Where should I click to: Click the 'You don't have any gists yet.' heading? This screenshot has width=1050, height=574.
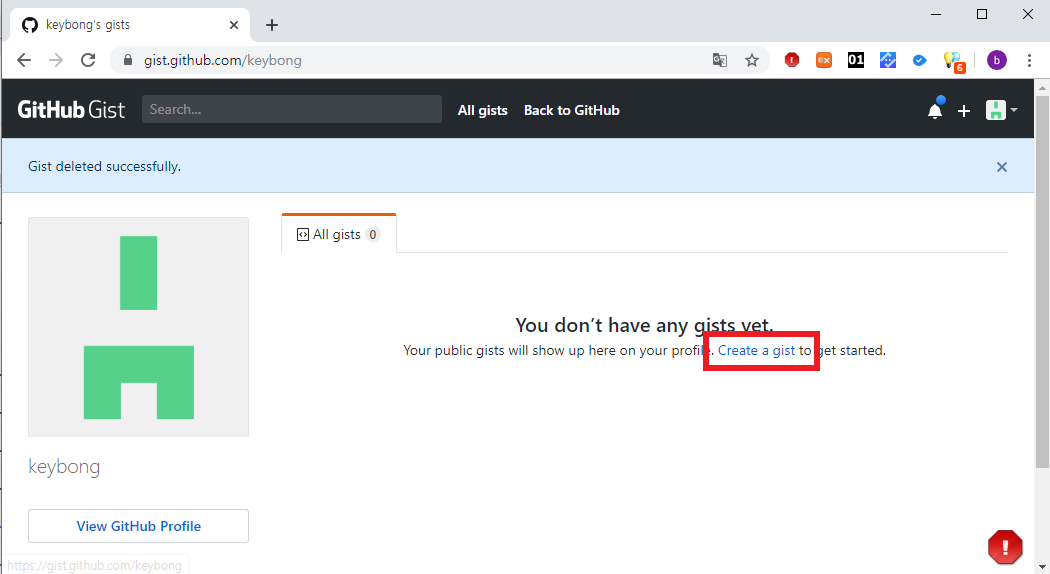click(x=644, y=326)
